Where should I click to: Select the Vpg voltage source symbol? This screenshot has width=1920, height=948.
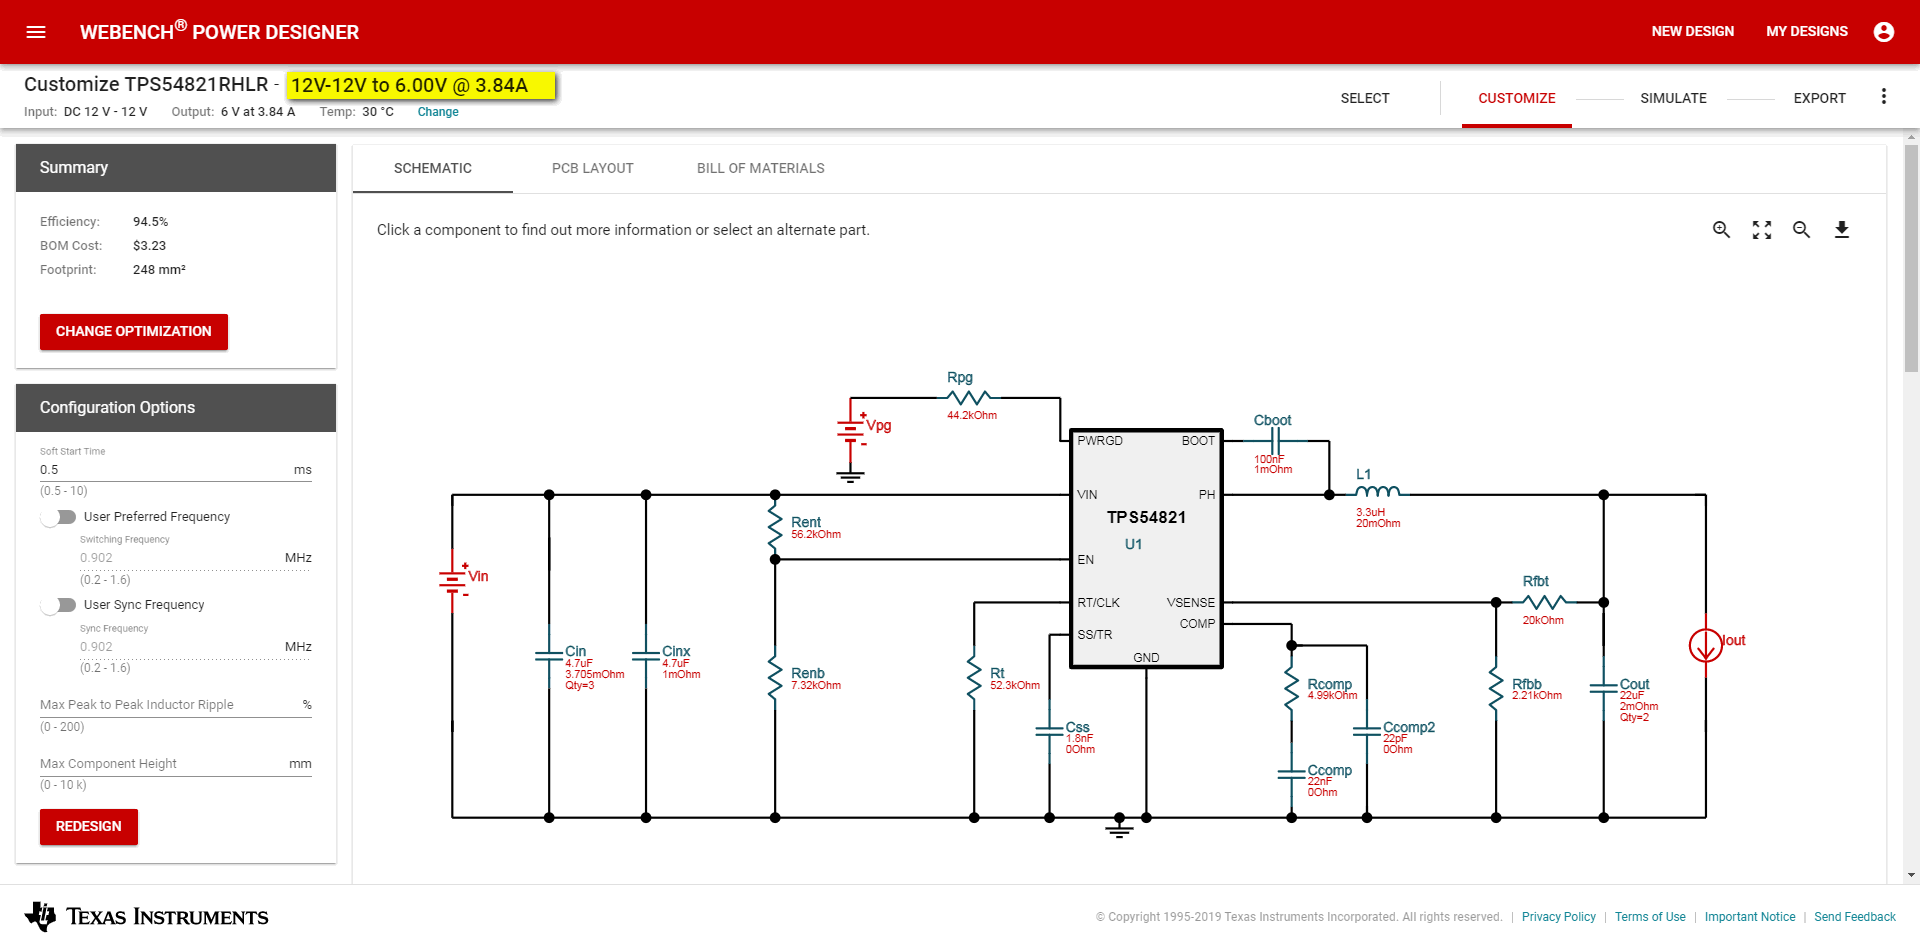851,428
